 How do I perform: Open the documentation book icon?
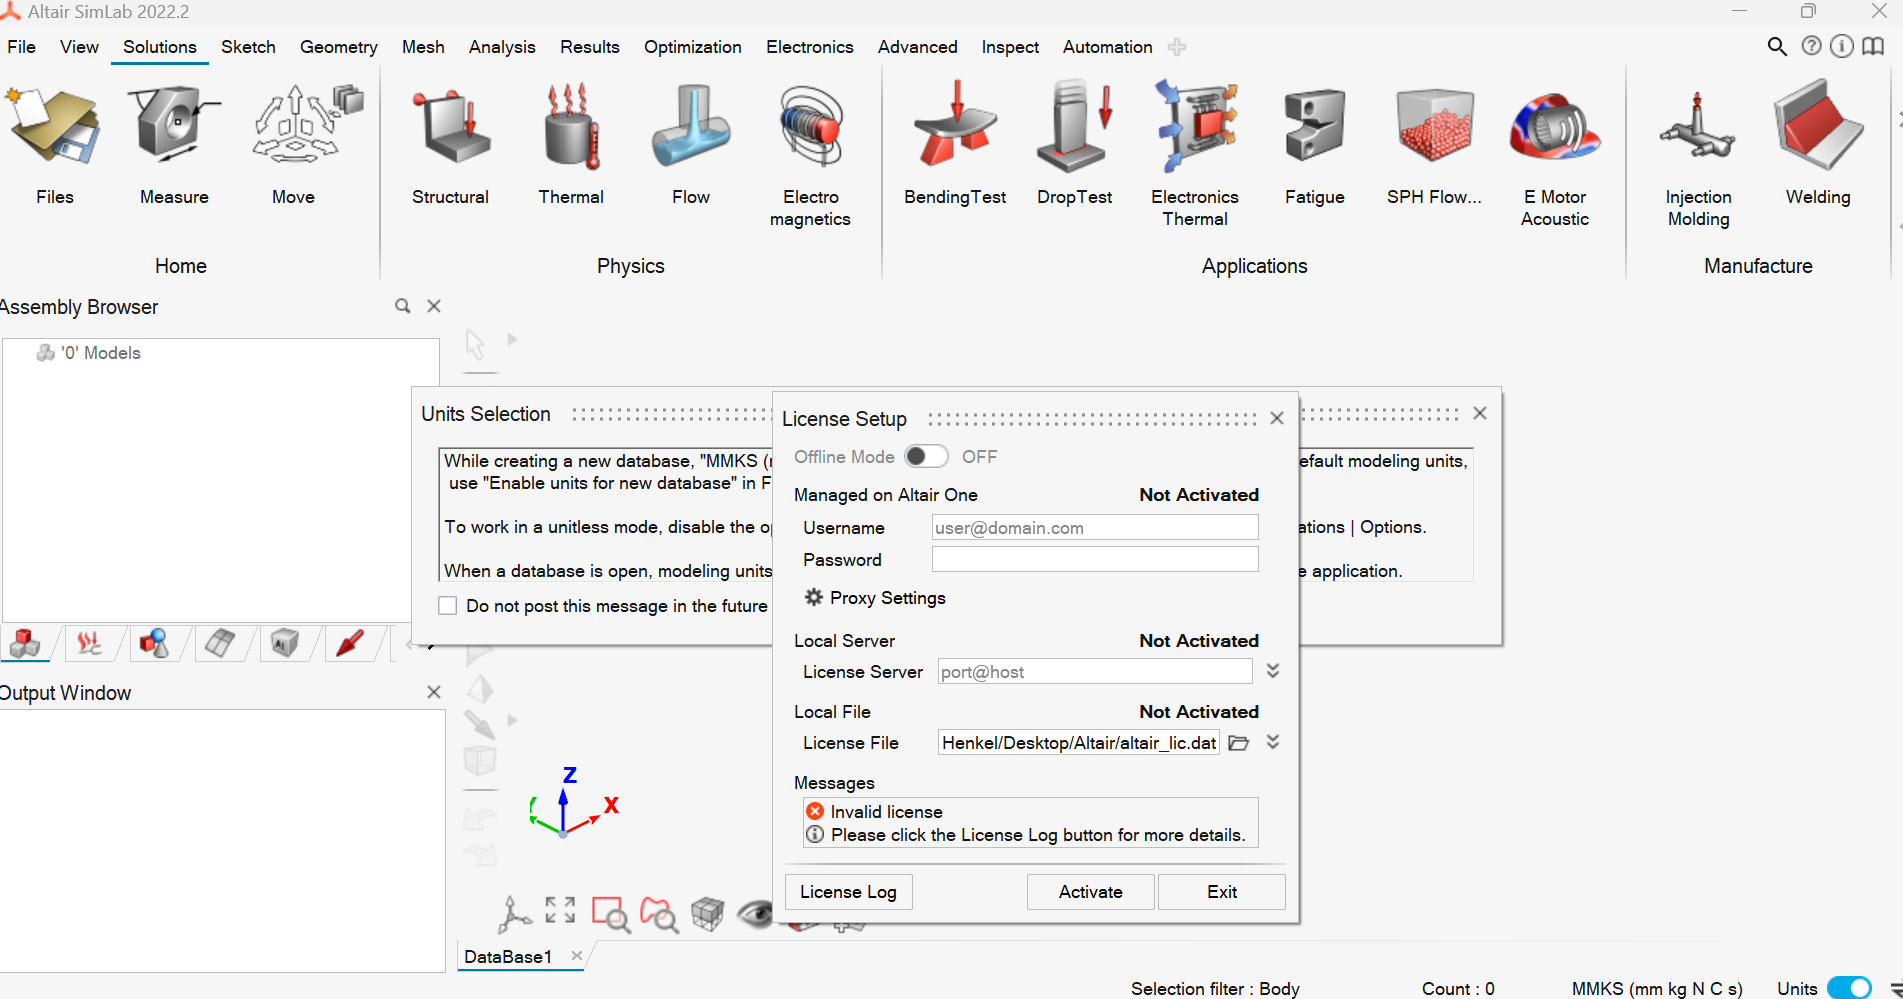[1873, 46]
